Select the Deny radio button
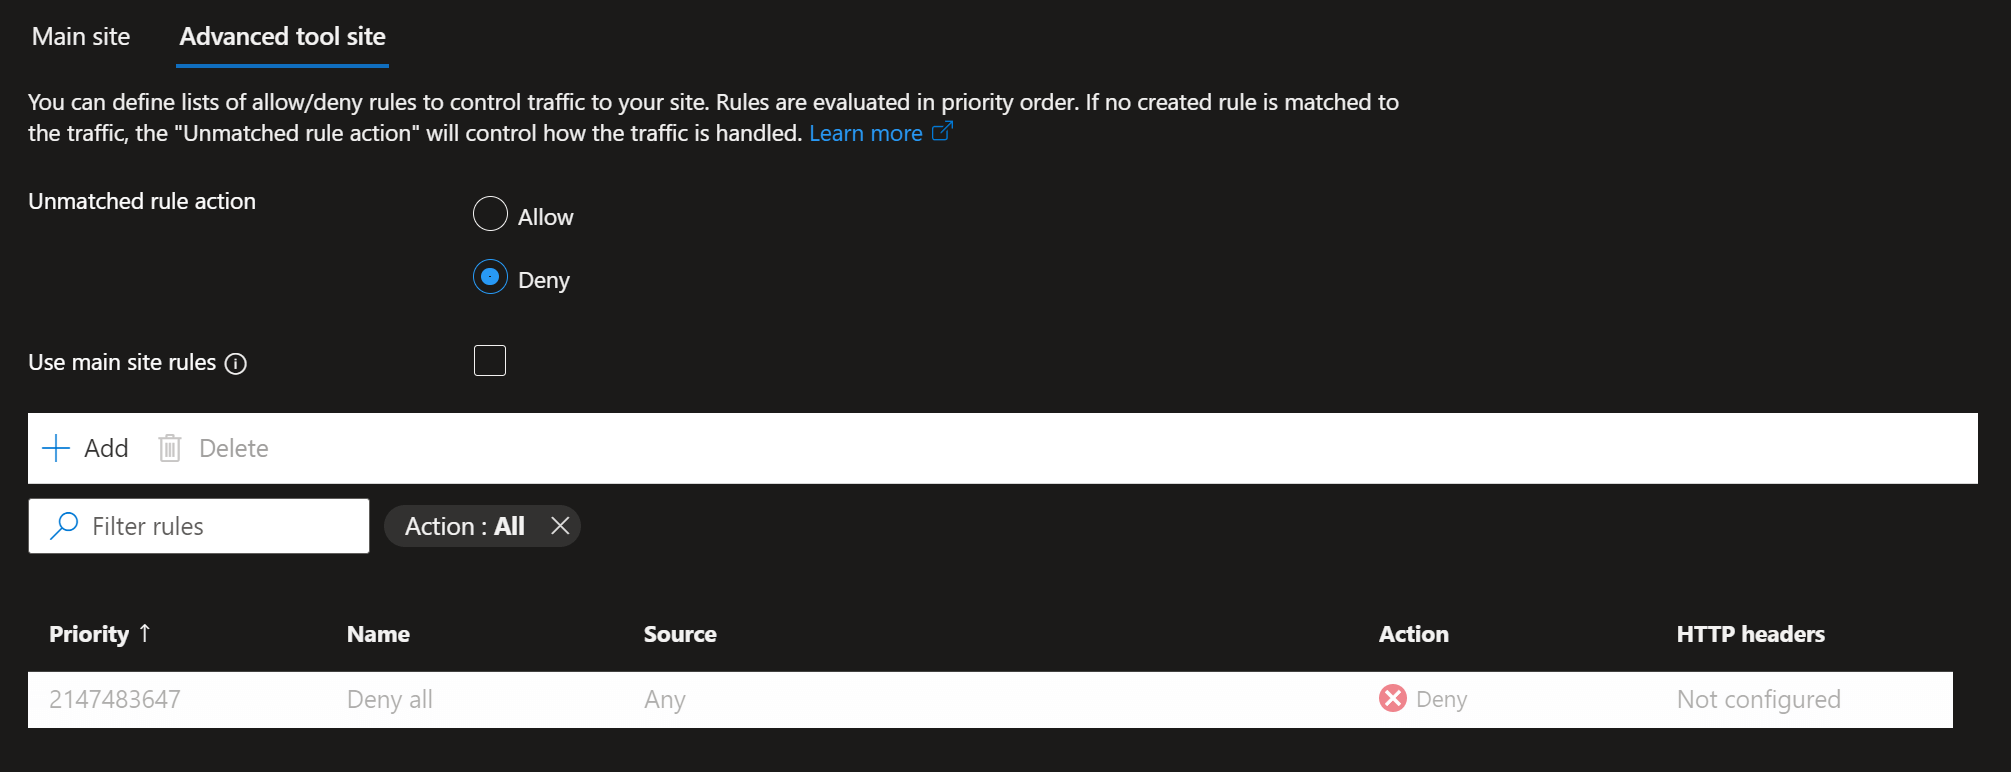The image size is (2011, 772). [489, 277]
